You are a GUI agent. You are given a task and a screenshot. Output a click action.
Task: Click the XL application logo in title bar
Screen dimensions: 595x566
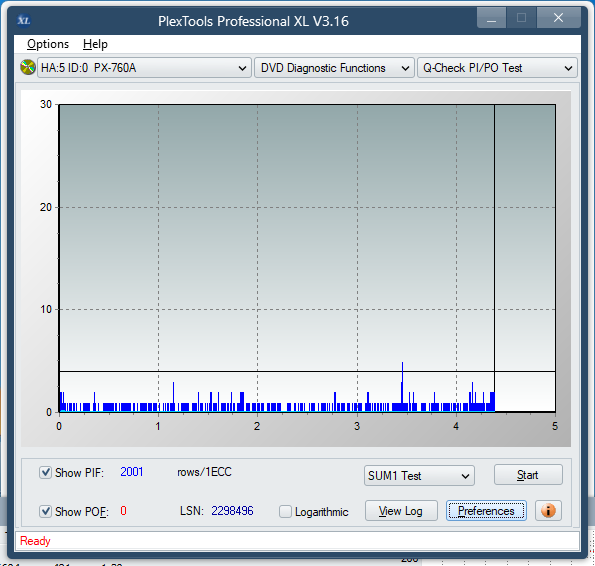coord(24,20)
